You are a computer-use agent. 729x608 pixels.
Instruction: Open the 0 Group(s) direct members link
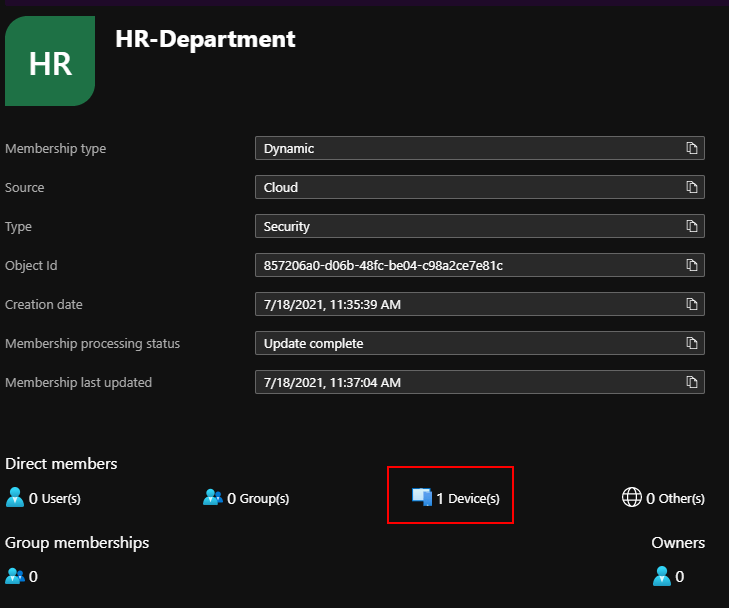[246, 498]
